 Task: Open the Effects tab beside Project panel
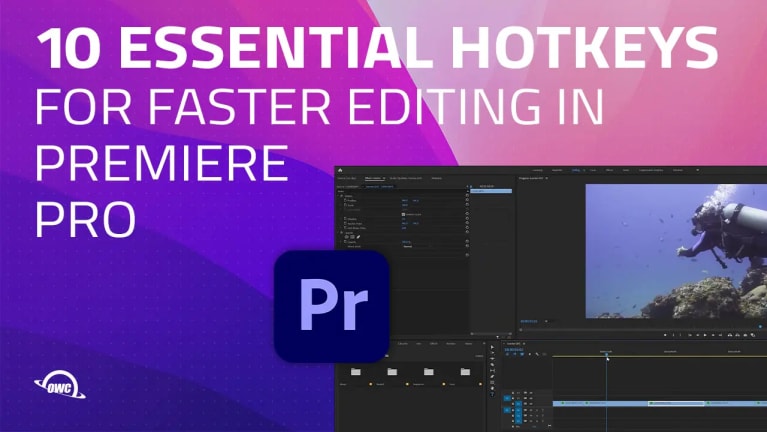point(434,343)
